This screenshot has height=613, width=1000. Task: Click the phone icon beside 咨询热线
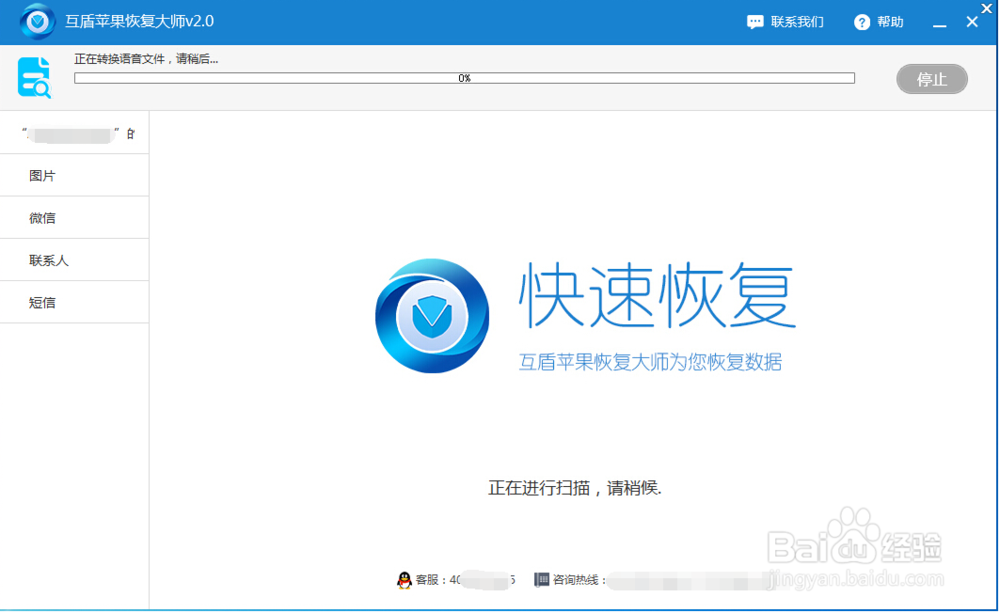tap(541, 578)
